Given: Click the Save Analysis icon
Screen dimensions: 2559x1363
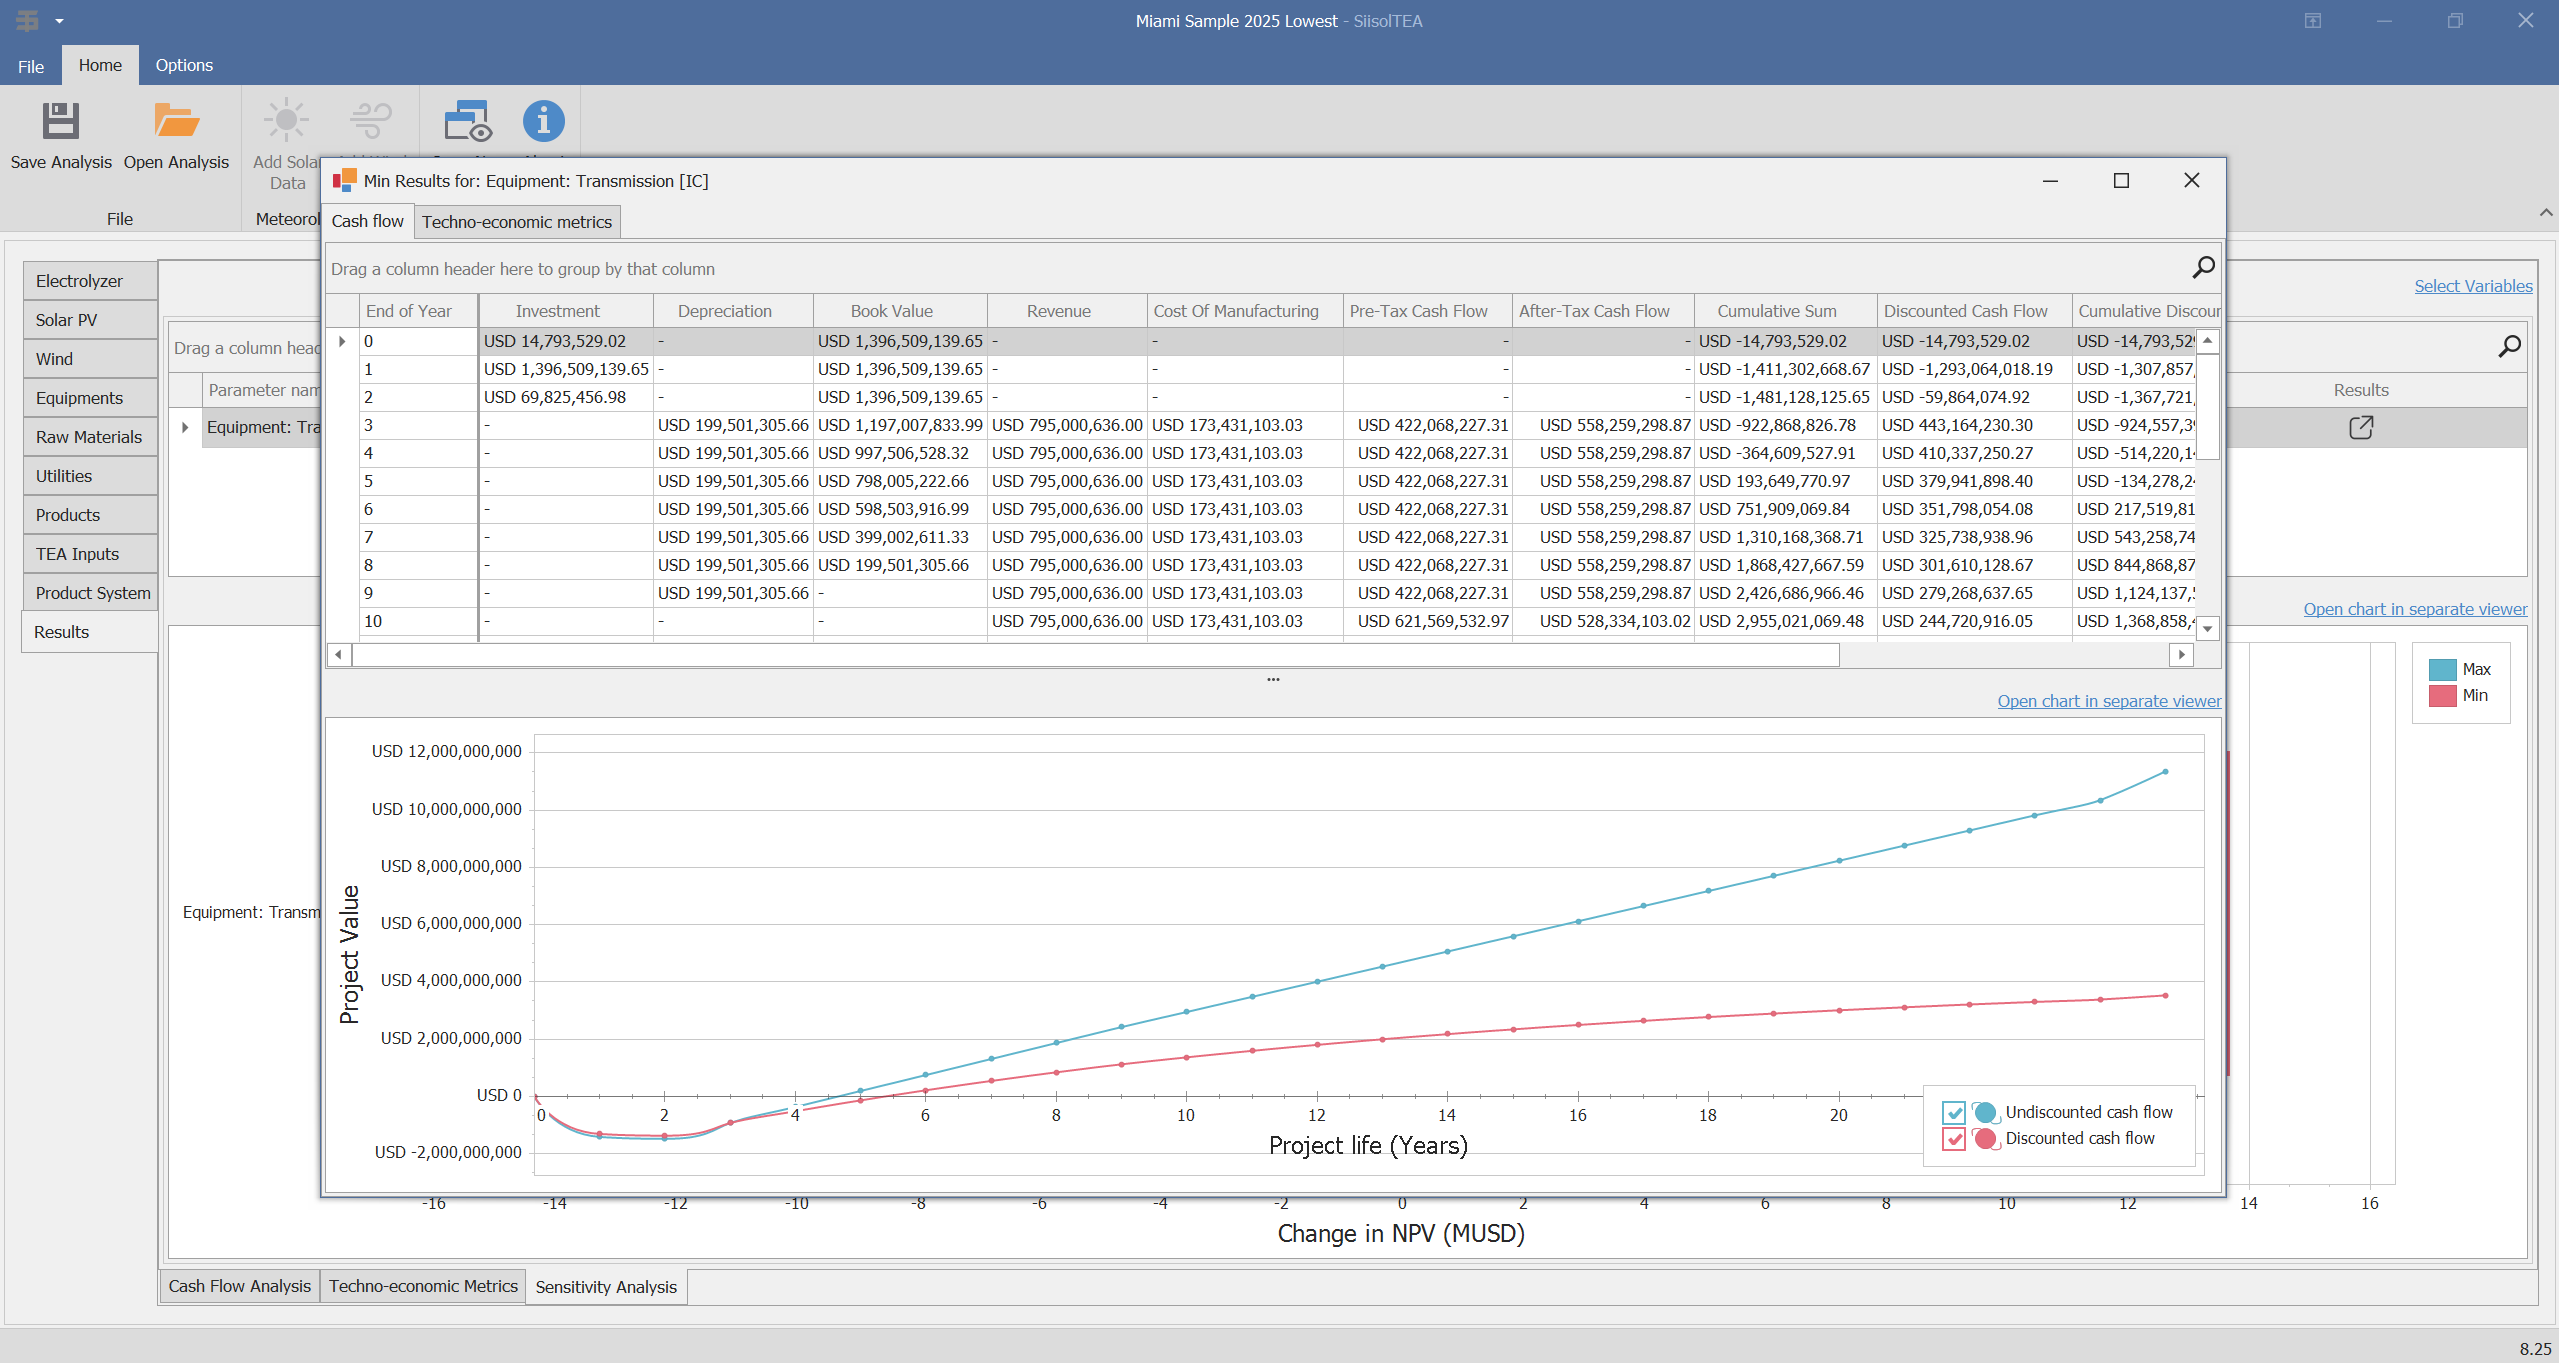Looking at the screenshot, I should [x=60, y=120].
